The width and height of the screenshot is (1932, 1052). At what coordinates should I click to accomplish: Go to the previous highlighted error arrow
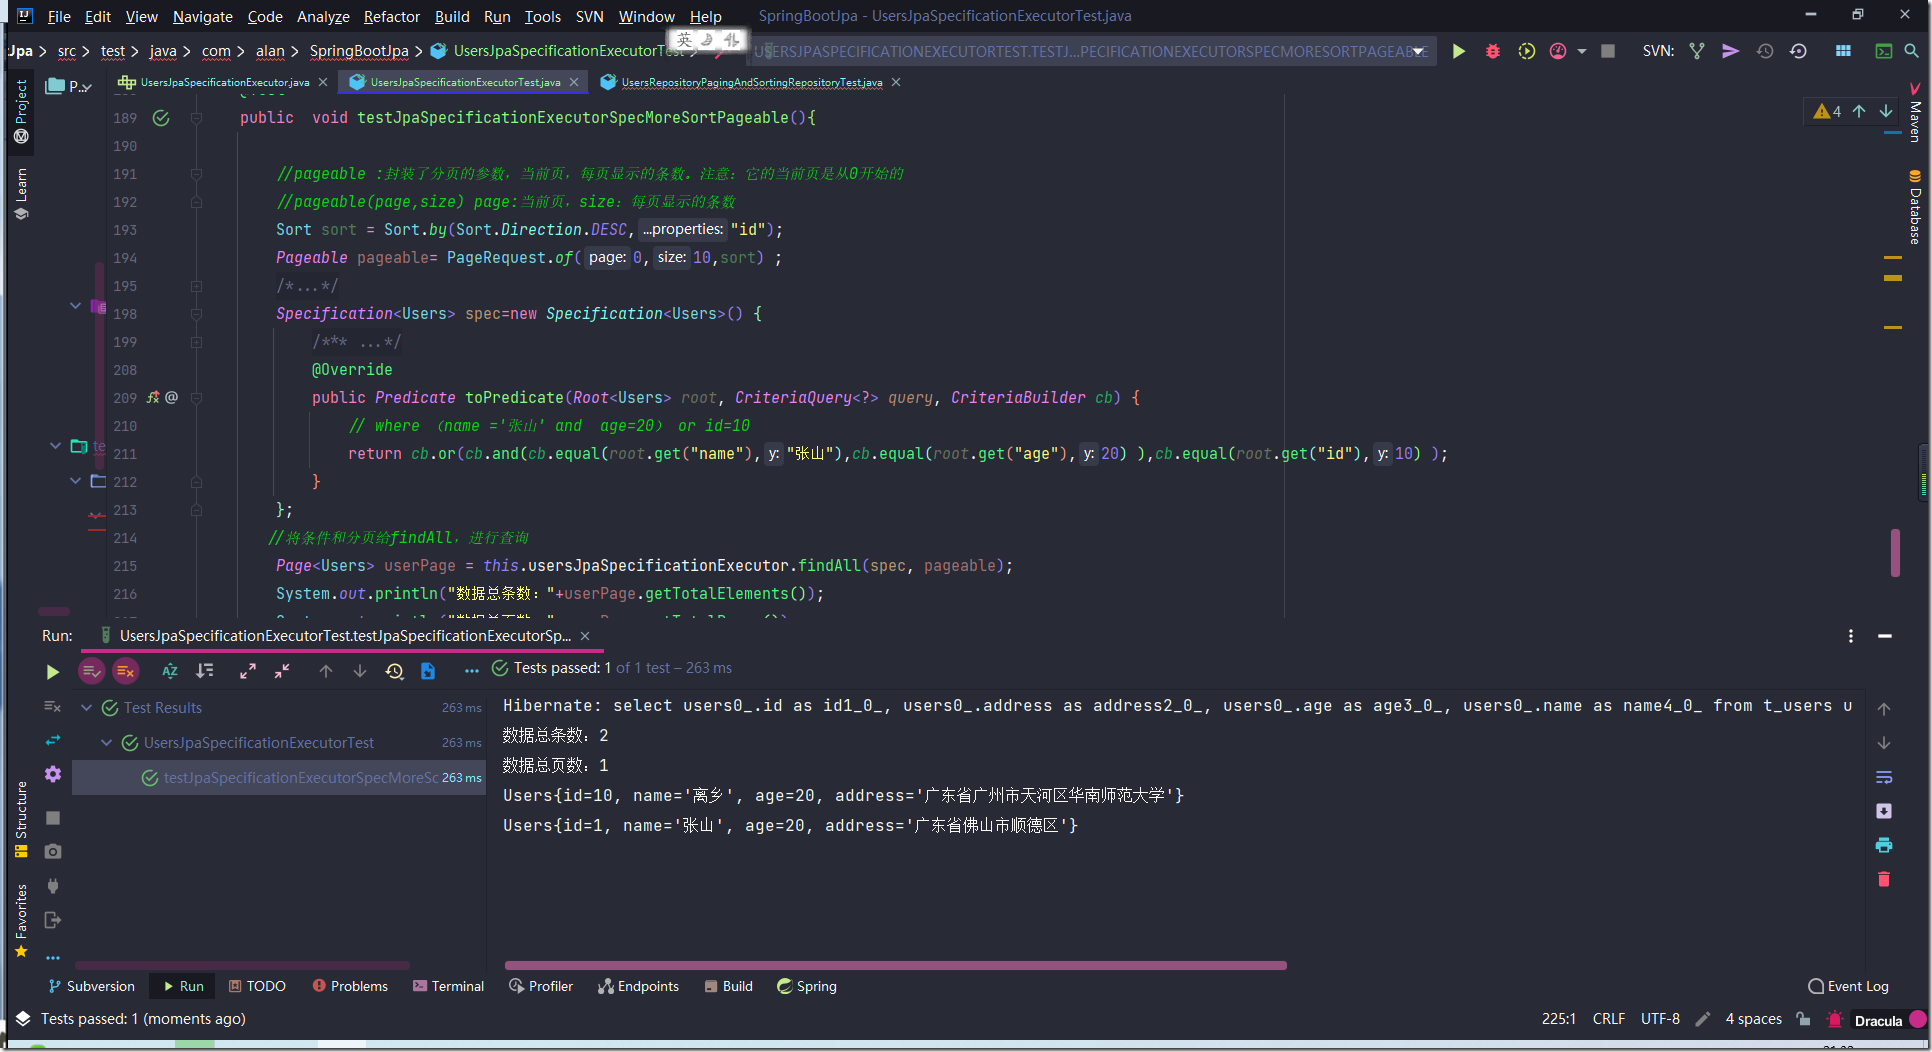pyautogui.click(x=1859, y=111)
